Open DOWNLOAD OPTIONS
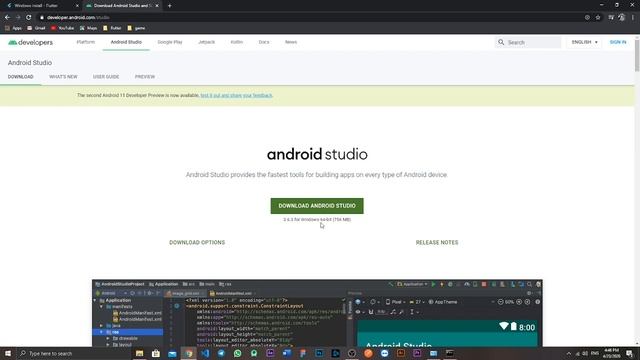Image resolution: width=640 pixels, height=360 pixels. 197,242
